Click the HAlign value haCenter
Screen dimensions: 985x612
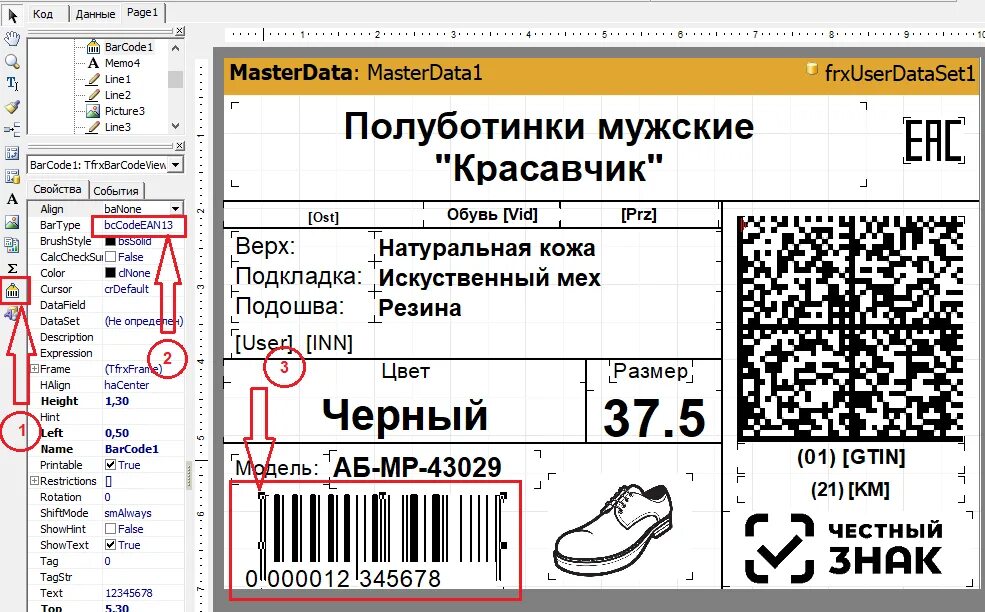pos(143,385)
